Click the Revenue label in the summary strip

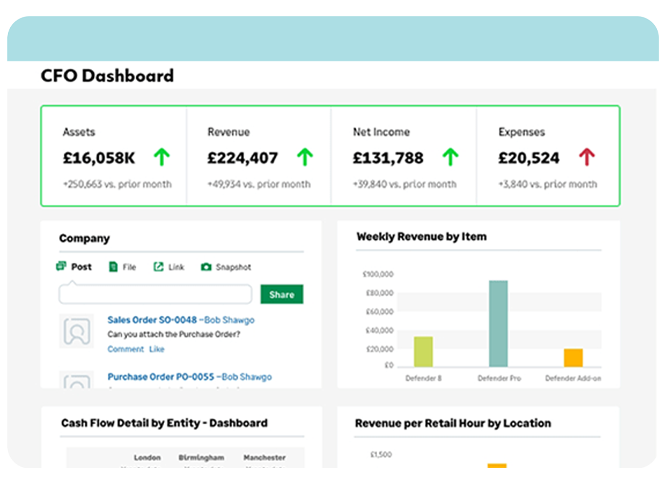[229, 132]
